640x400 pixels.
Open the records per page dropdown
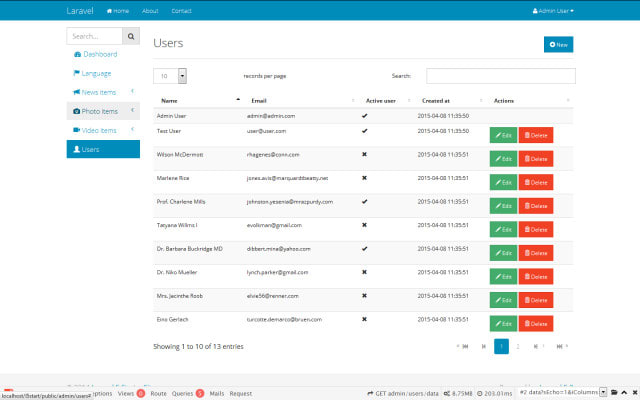(170, 76)
